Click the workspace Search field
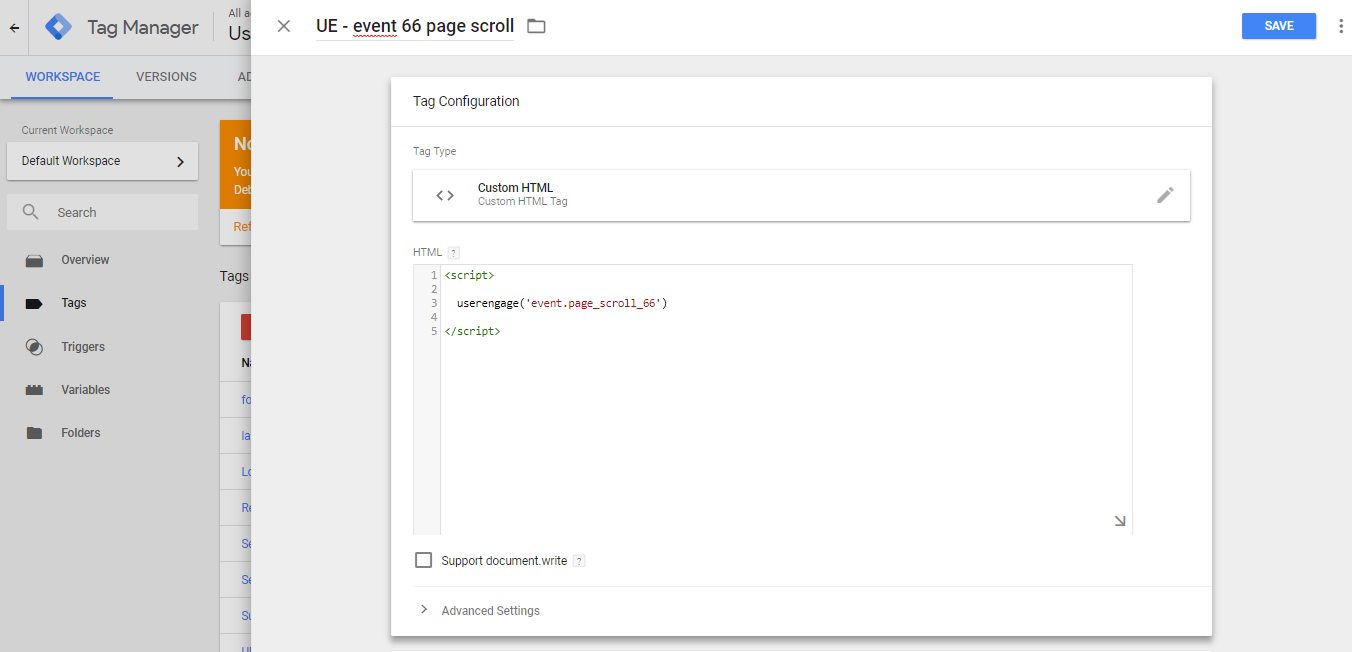The height and width of the screenshot is (652, 1352). [x=102, y=212]
